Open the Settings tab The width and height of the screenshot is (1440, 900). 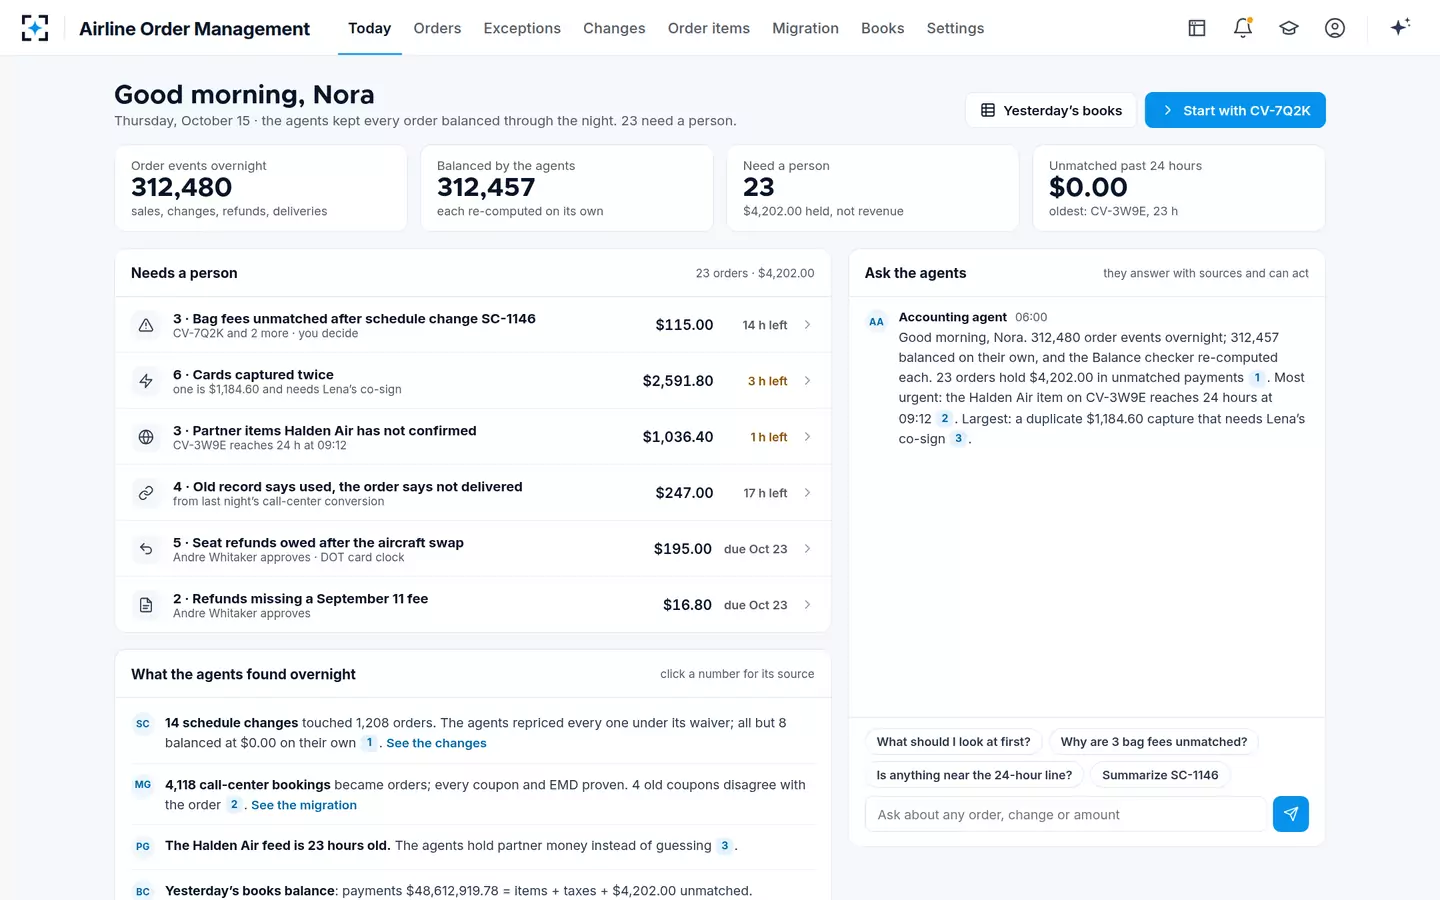955,28
